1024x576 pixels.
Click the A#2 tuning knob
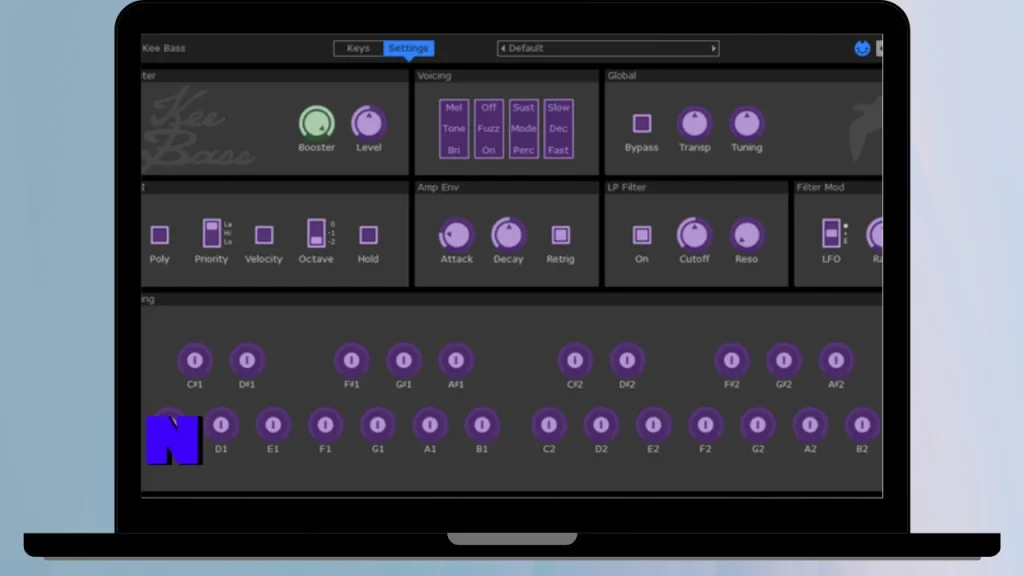click(x=836, y=360)
